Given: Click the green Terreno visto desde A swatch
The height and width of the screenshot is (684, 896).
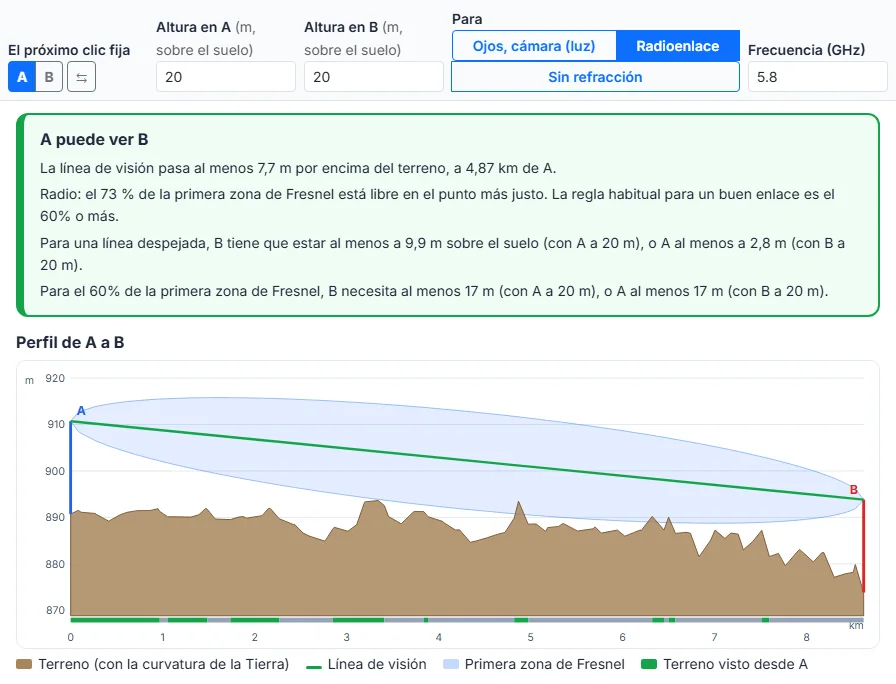Looking at the screenshot, I should pos(649,664).
